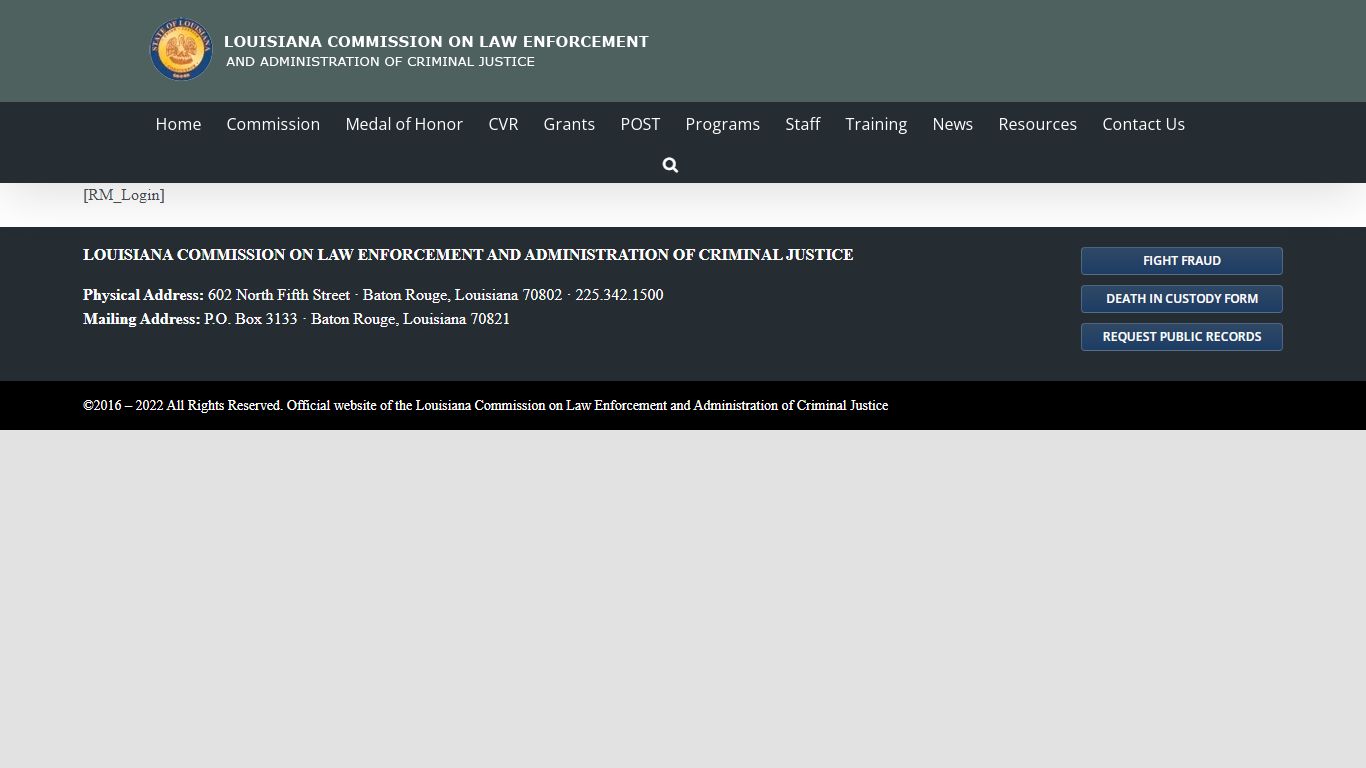Open the Training section dropdown
The width and height of the screenshot is (1366, 768).
tap(876, 124)
